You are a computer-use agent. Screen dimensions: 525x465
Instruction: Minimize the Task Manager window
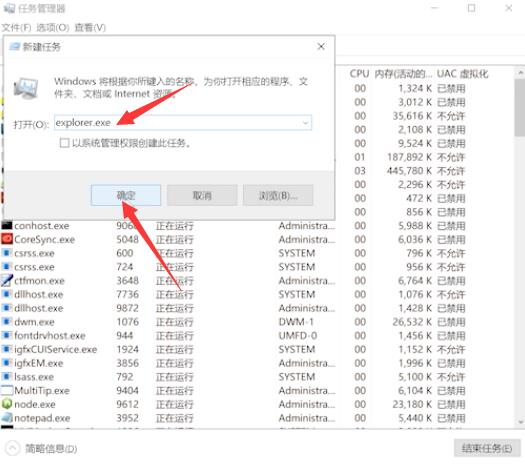pos(435,8)
